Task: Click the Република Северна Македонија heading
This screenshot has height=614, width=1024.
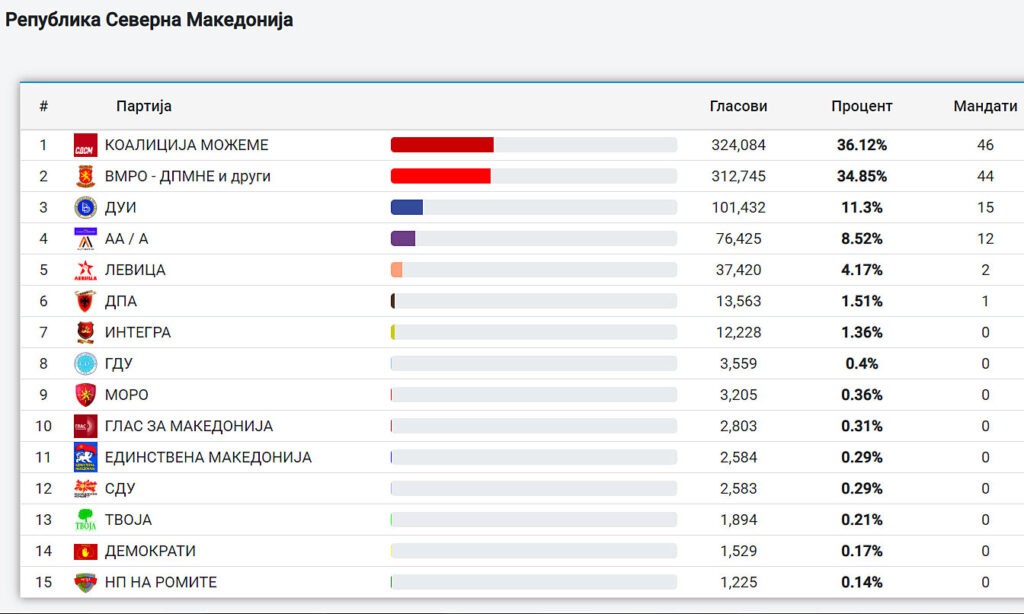Action: (x=150, y=20)
